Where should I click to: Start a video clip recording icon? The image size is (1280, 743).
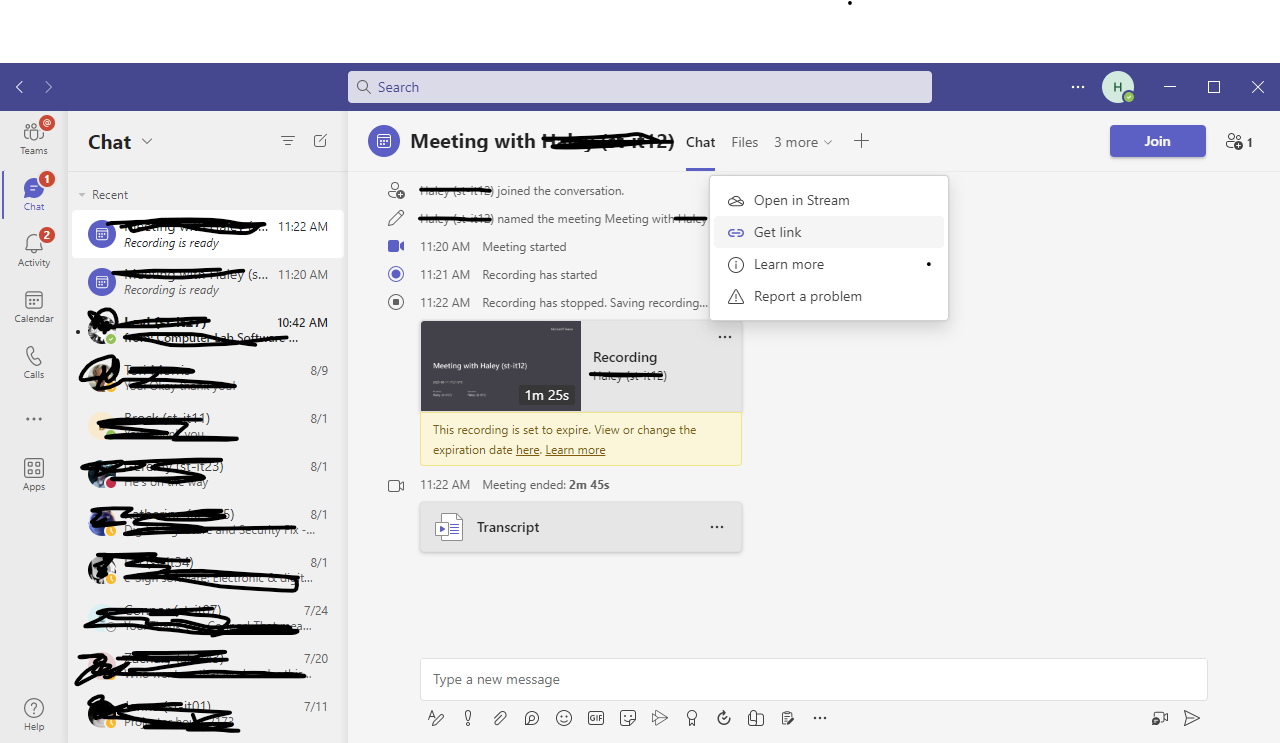(1160, 717)
